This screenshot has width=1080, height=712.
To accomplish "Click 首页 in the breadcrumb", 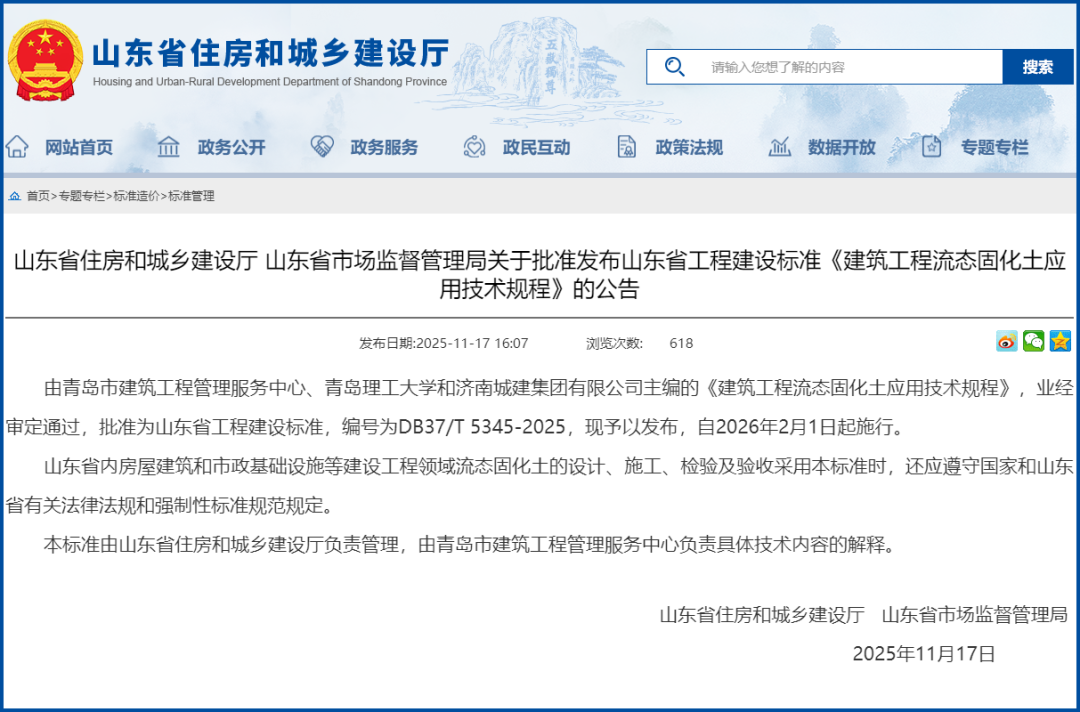I will point(38,196).
